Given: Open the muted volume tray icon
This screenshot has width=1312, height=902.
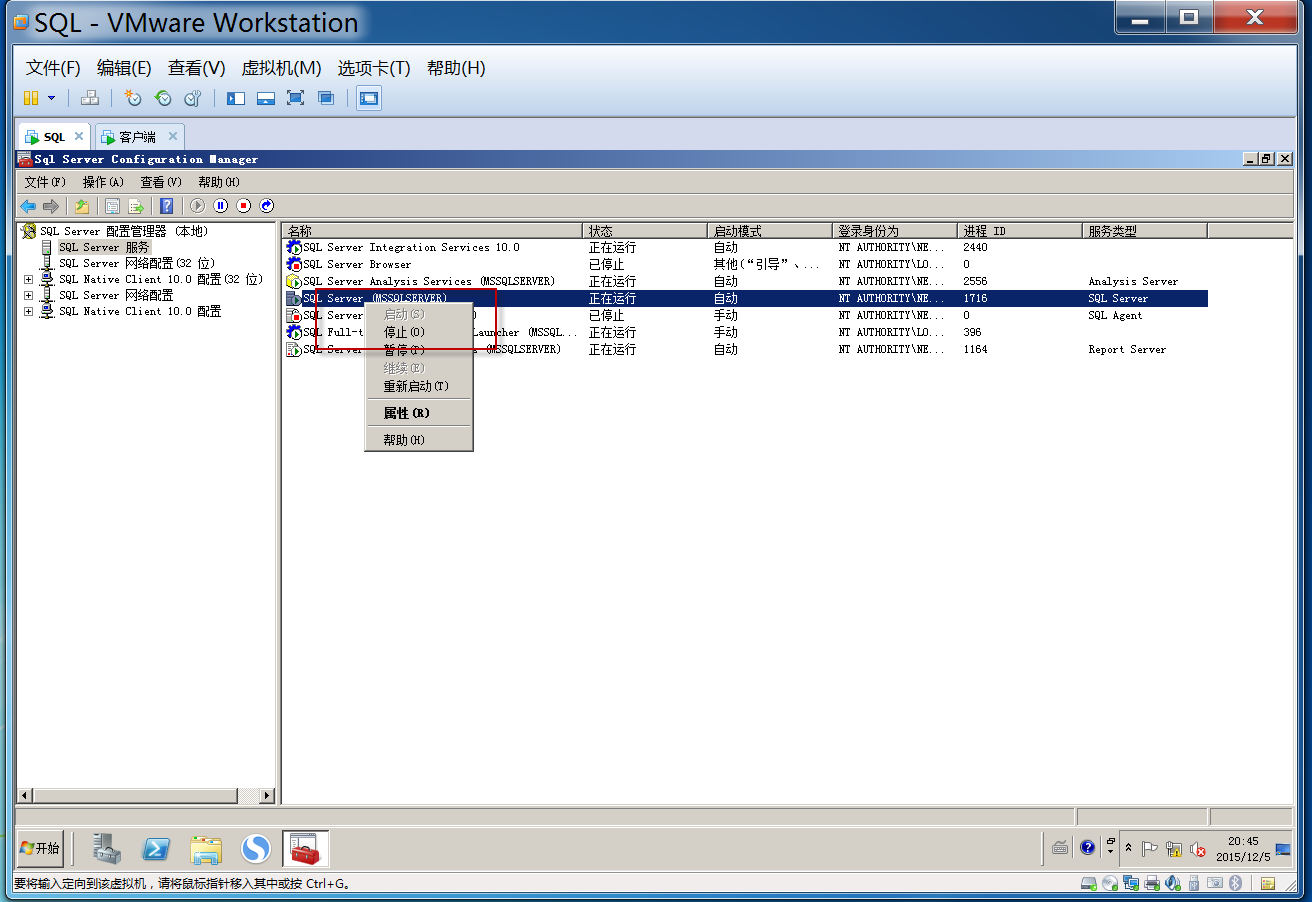Looking at the screenshot, I should tap(1198, 849).
